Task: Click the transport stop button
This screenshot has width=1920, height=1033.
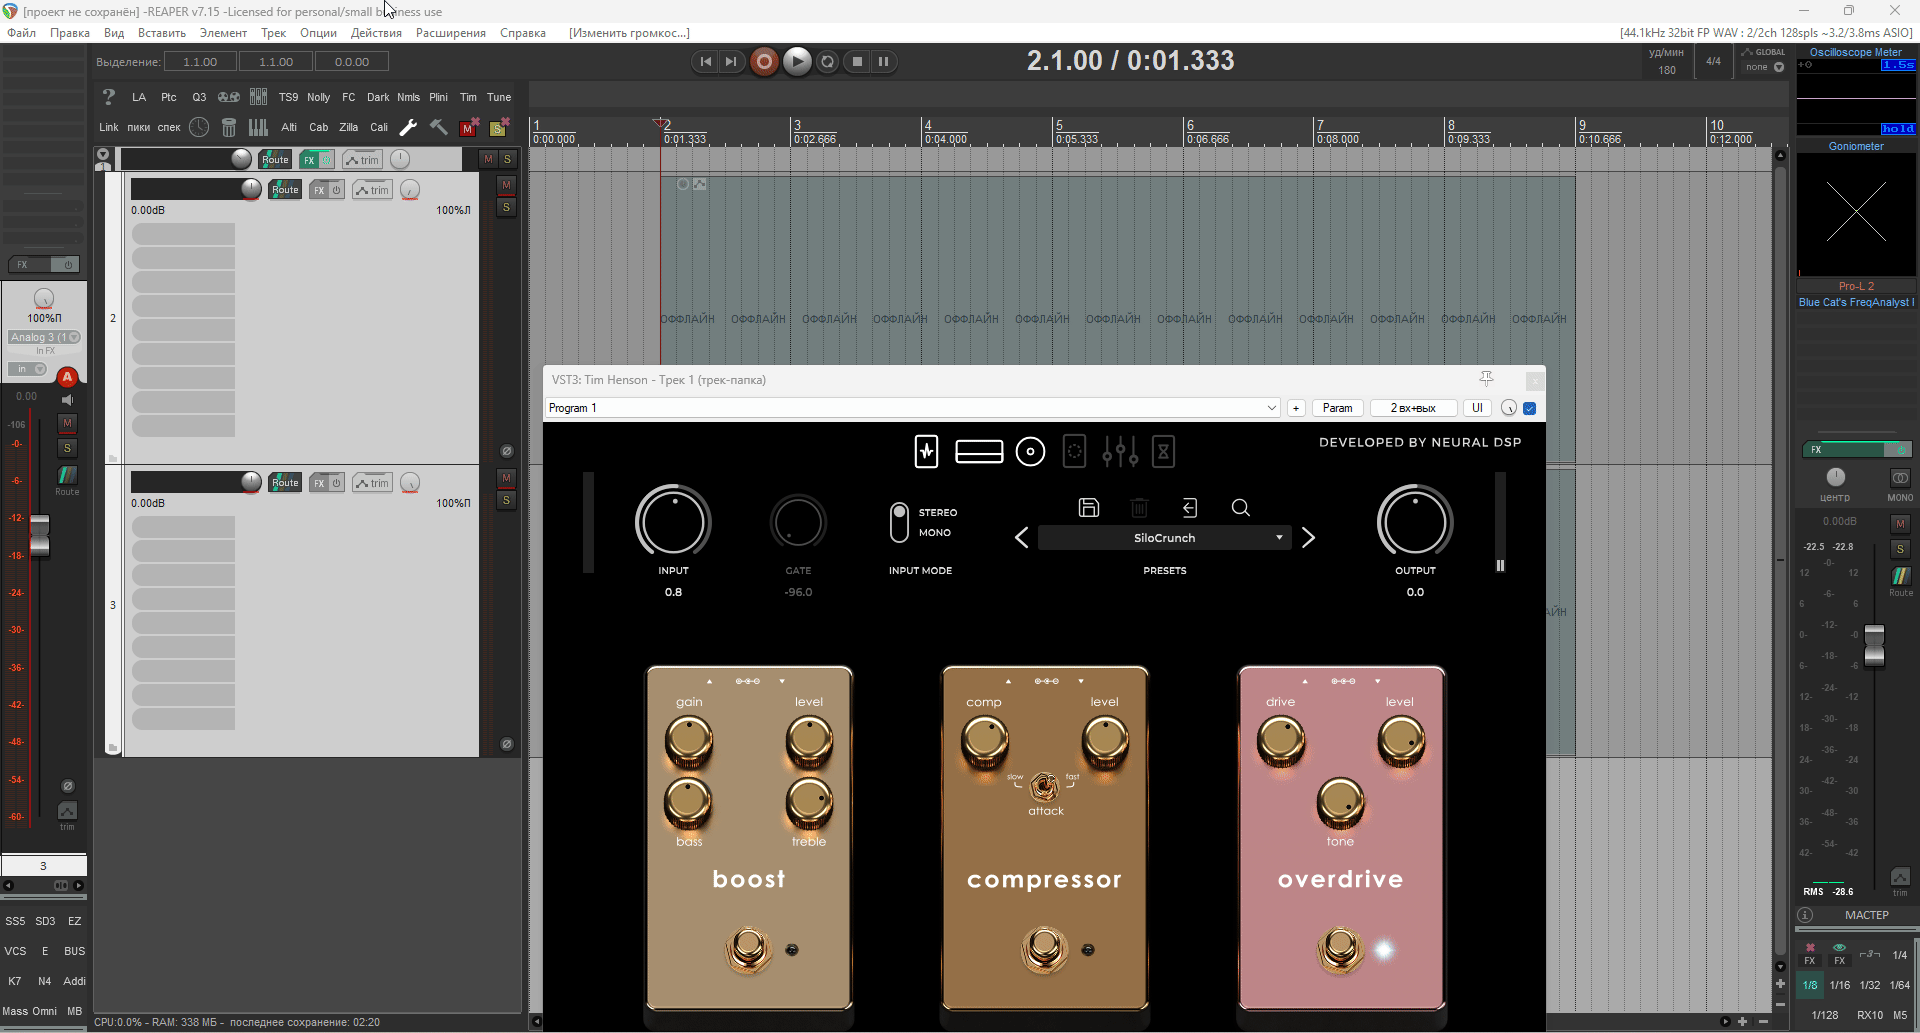Action: tap(857, 62)
